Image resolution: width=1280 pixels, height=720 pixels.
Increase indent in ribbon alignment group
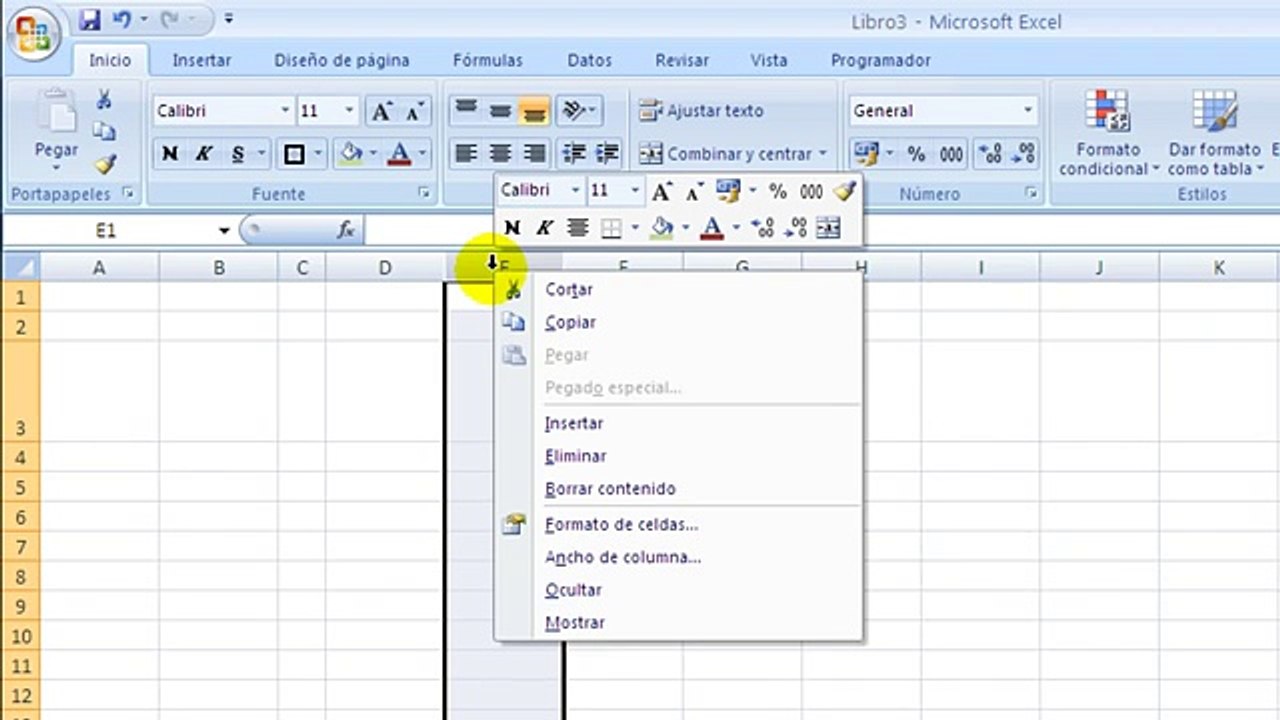607,153
